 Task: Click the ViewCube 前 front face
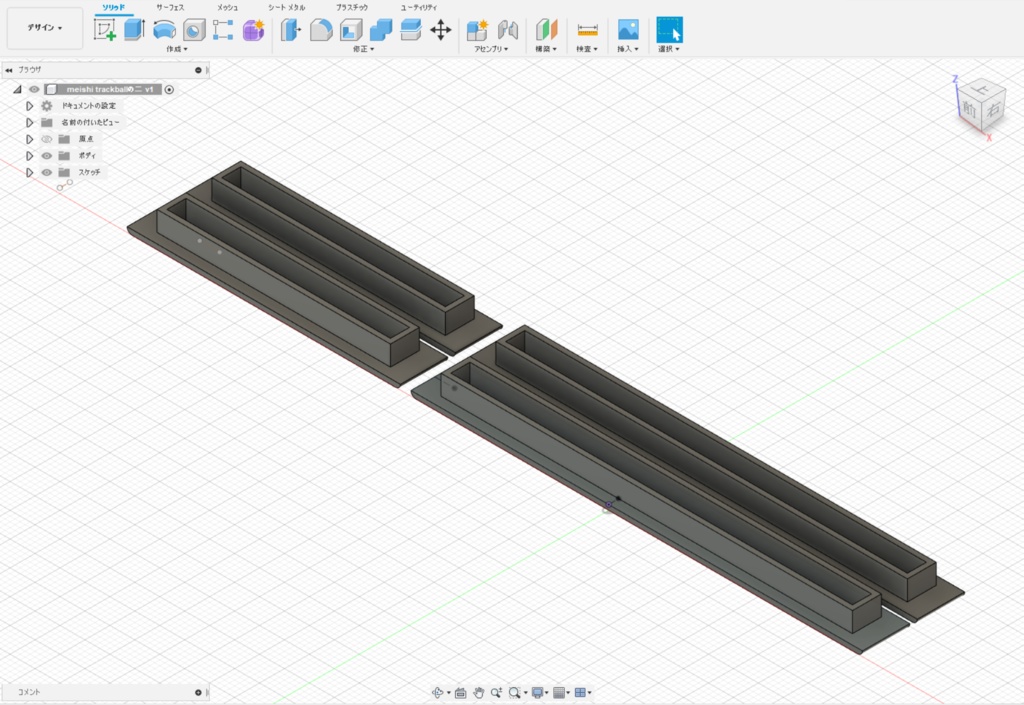969,110
